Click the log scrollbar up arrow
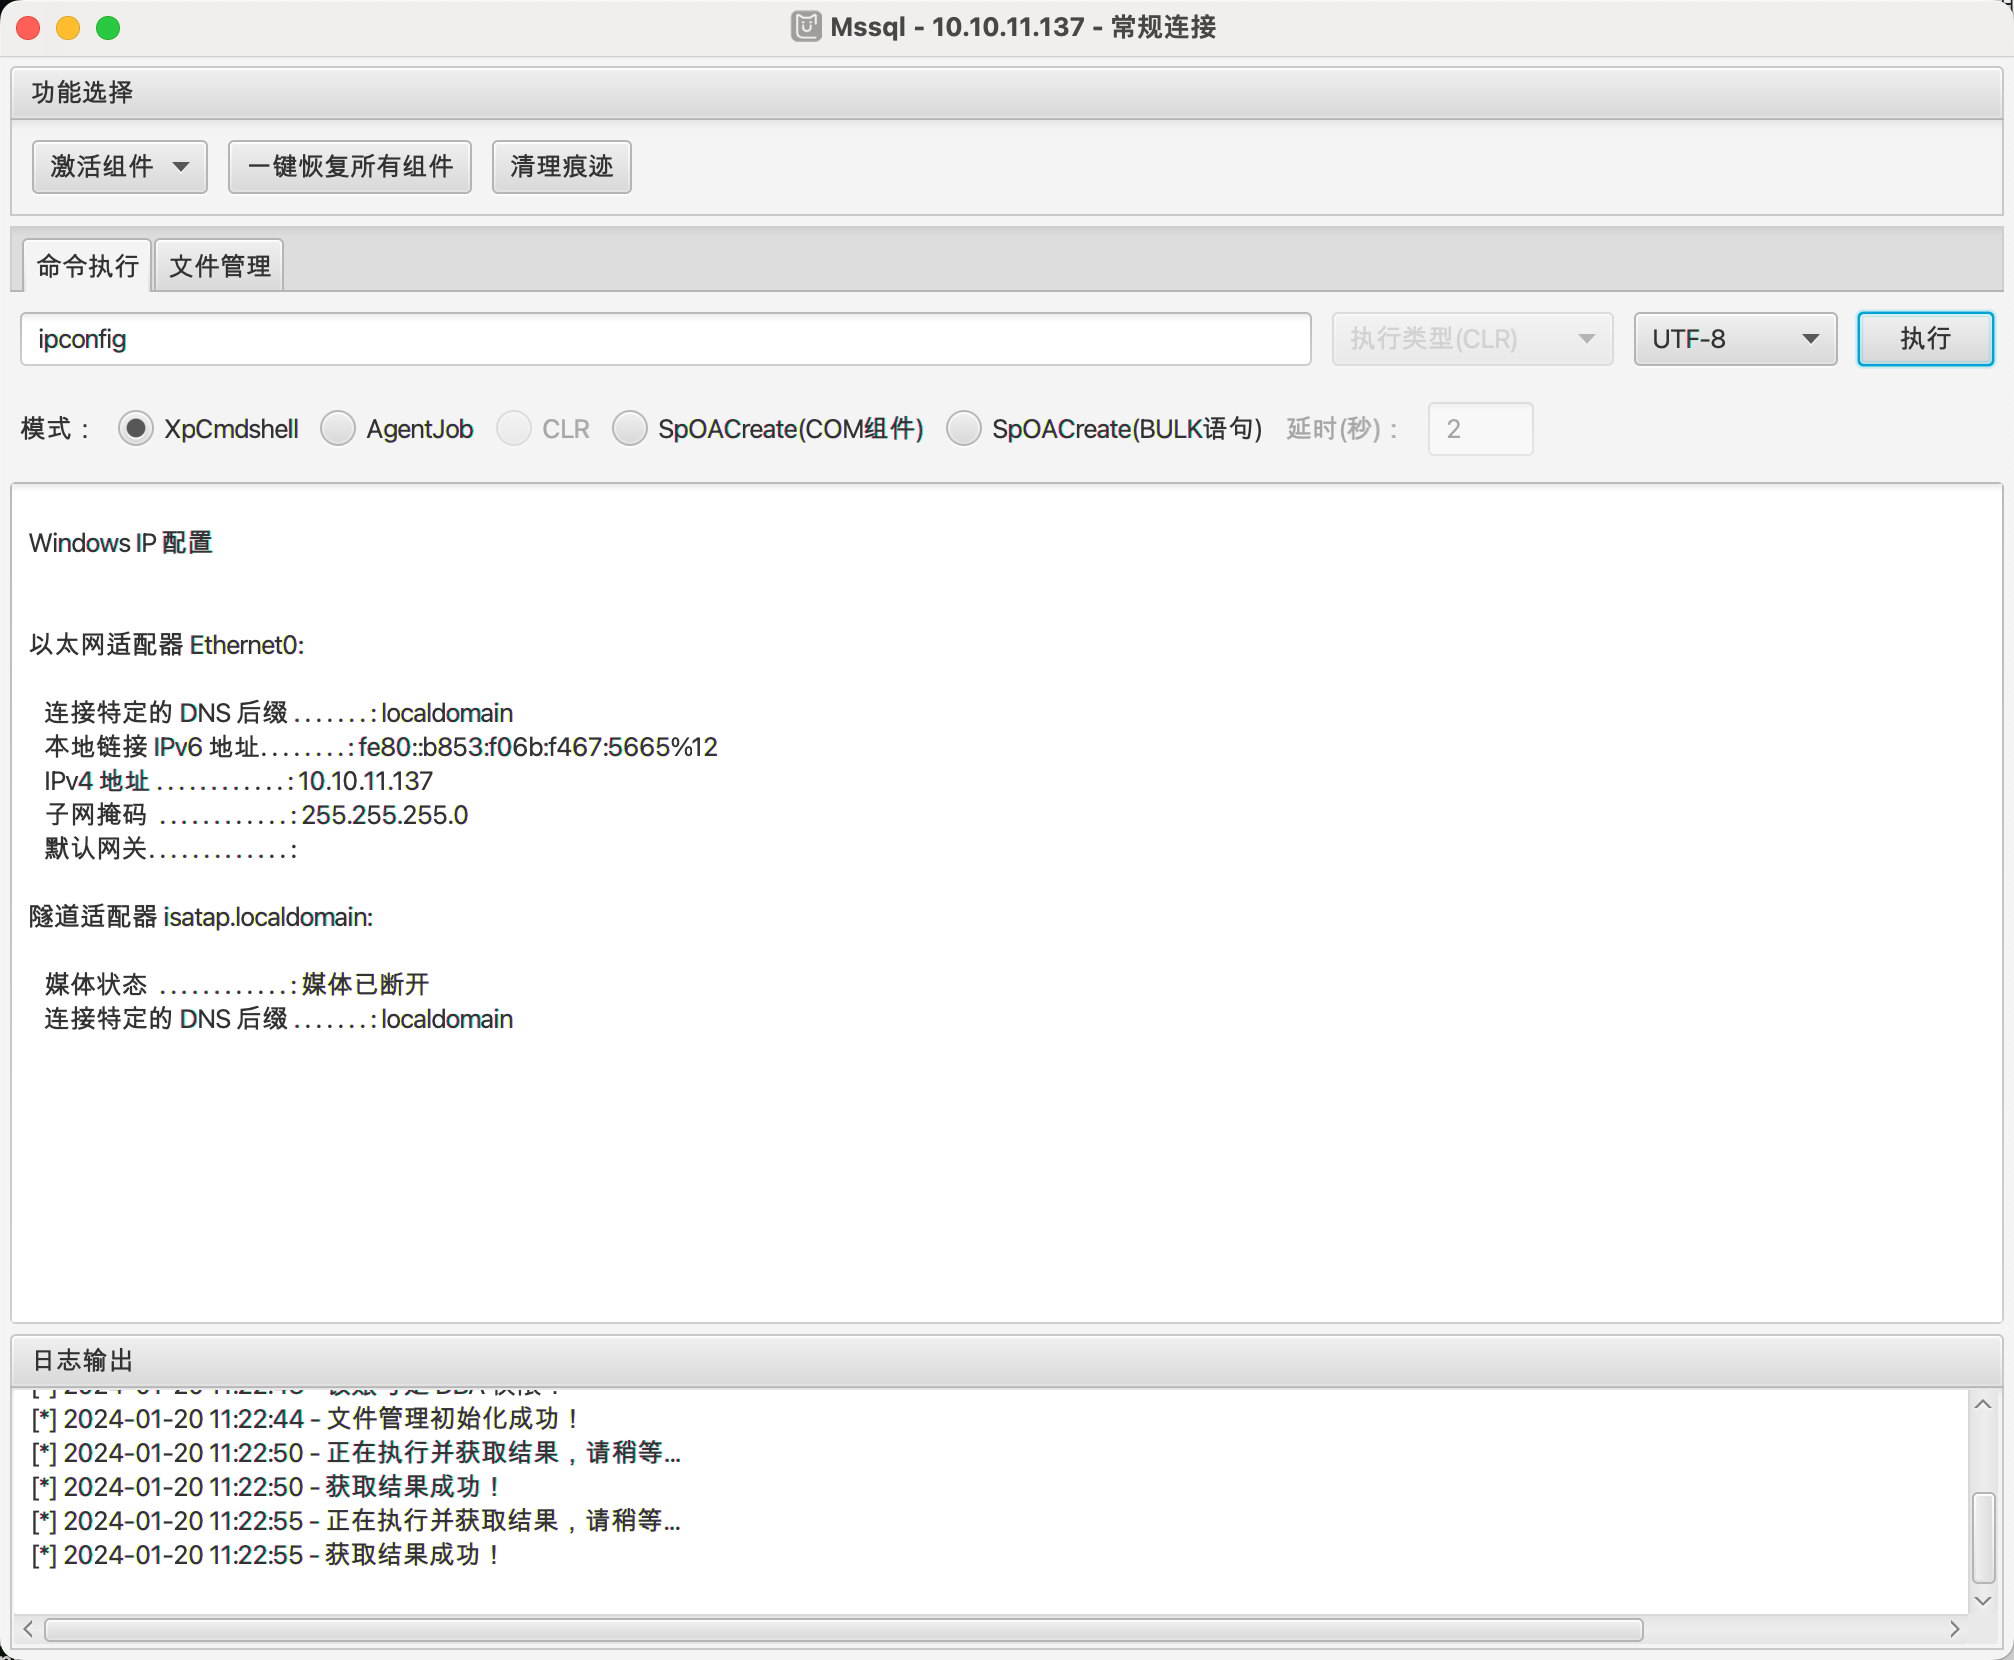 pos(1983,1405)
